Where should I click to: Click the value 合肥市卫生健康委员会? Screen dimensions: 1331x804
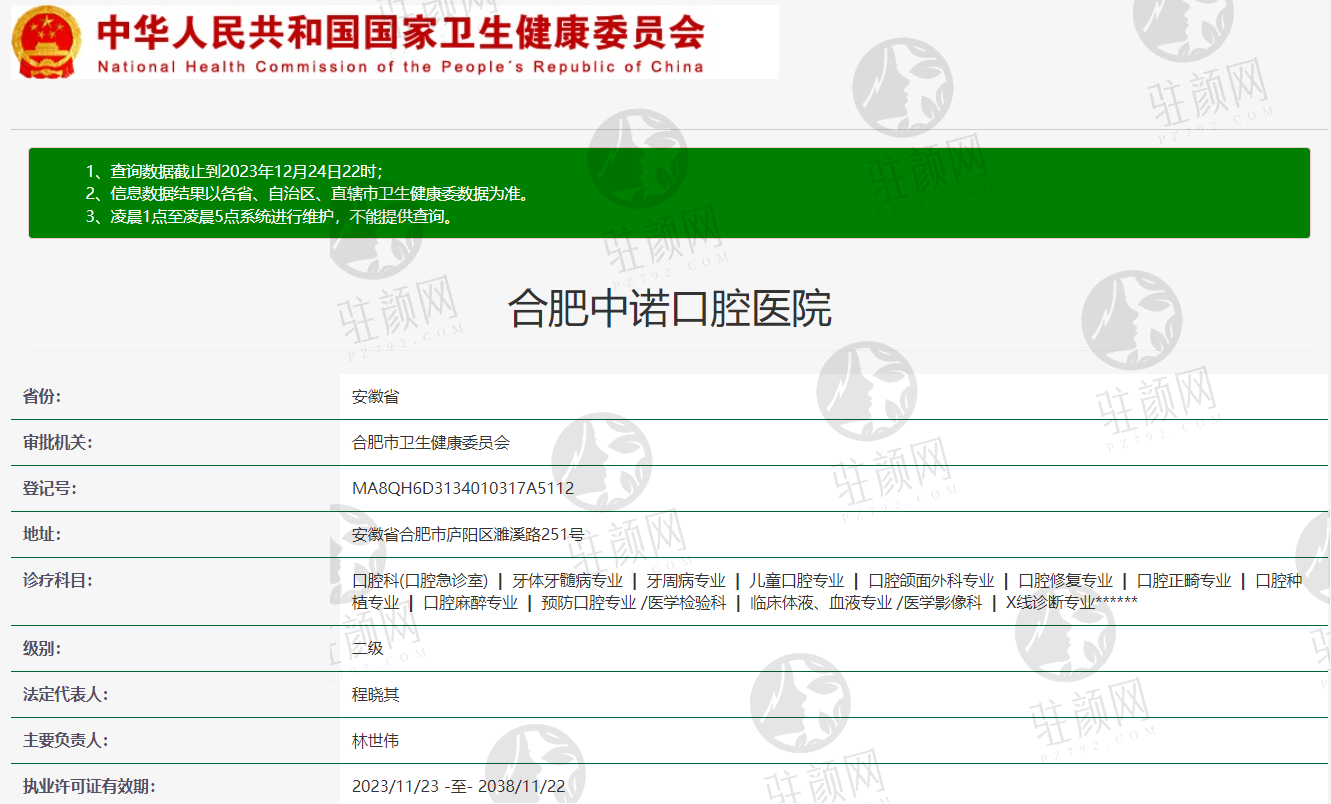pyautogui.click(x=431, y=443)
